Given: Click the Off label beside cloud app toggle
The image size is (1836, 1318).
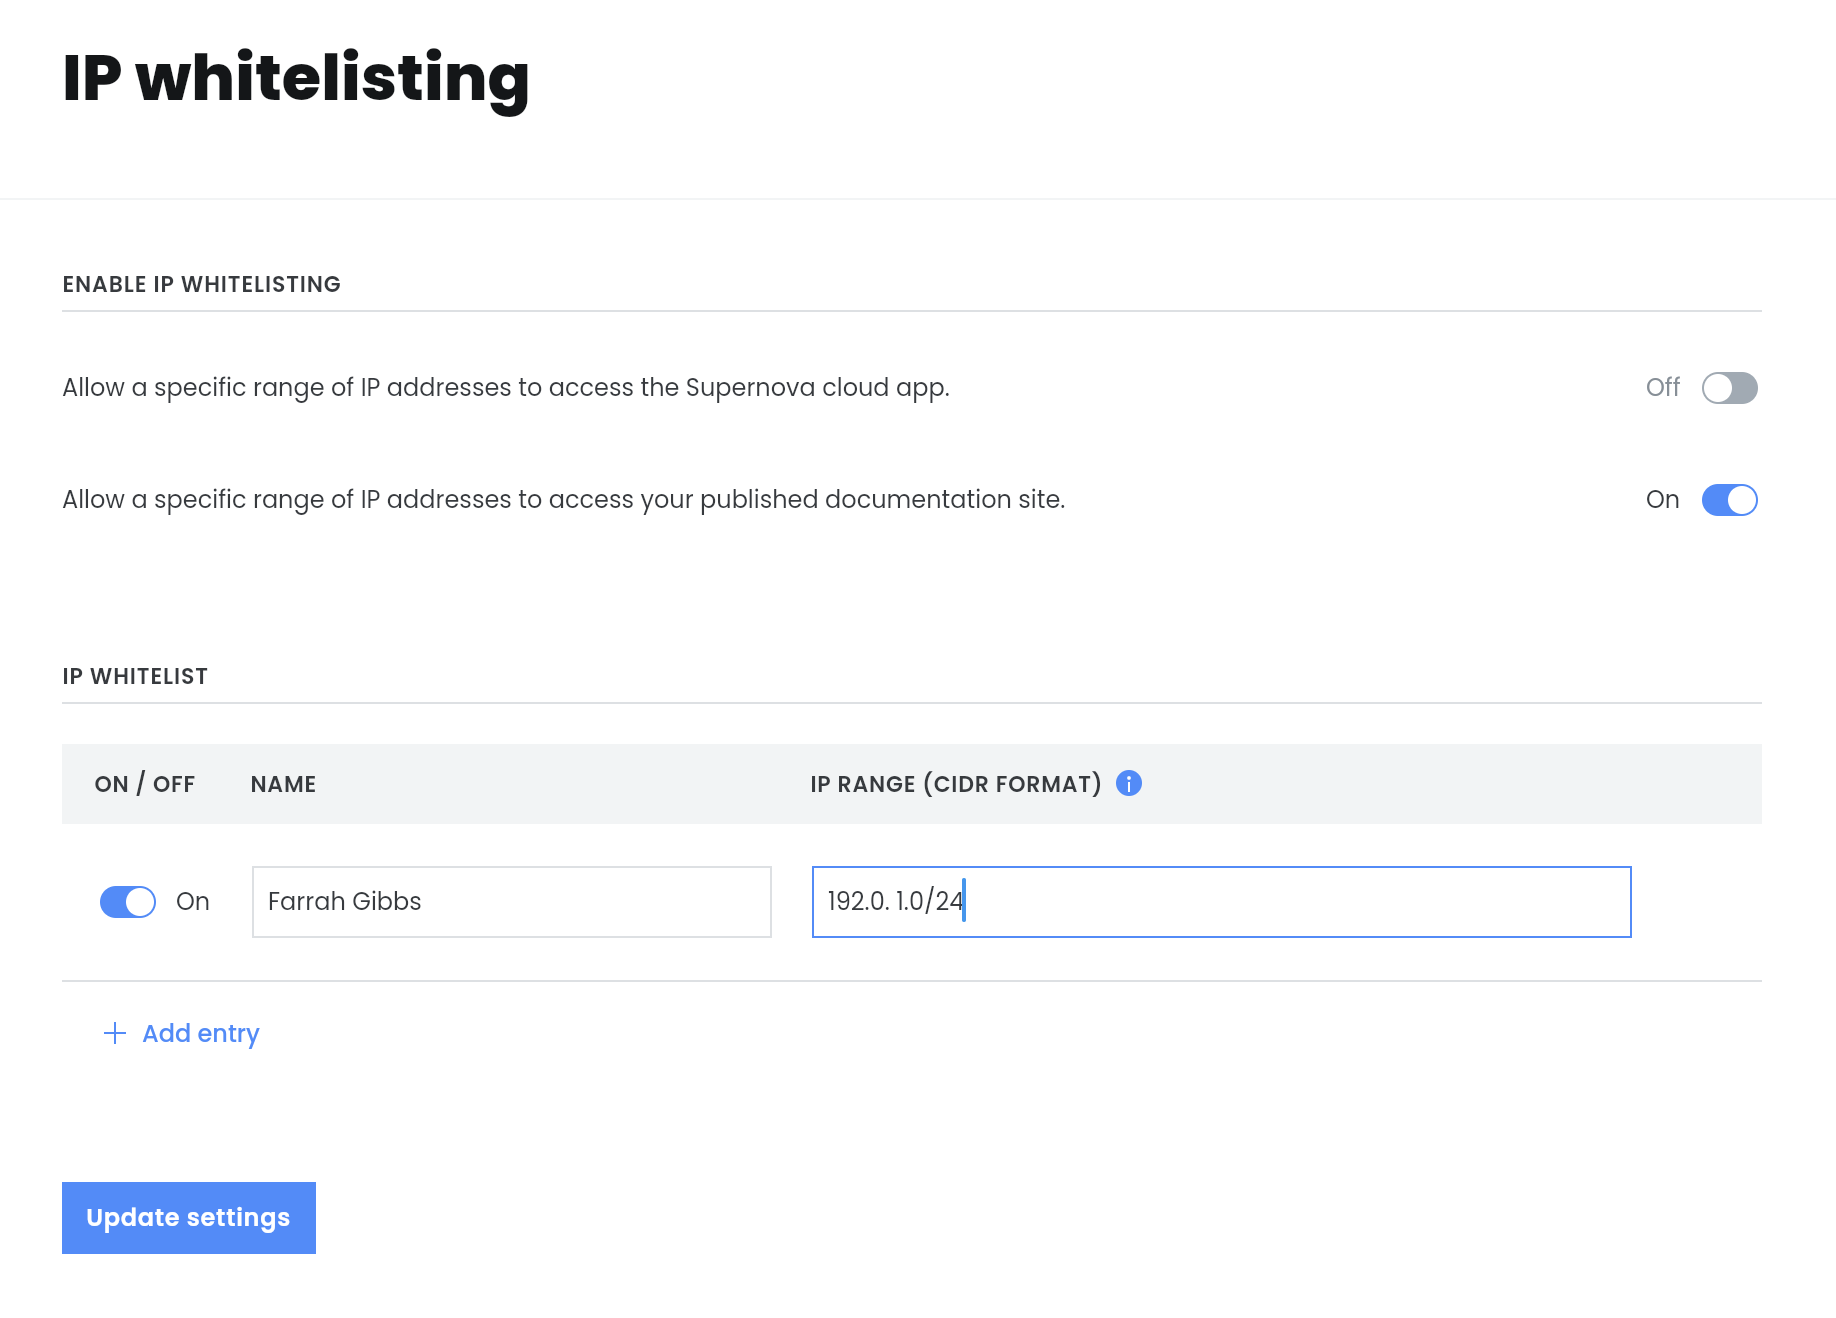Looking at the screenshot, I should pyautogui.click(x=1663, y=387).
